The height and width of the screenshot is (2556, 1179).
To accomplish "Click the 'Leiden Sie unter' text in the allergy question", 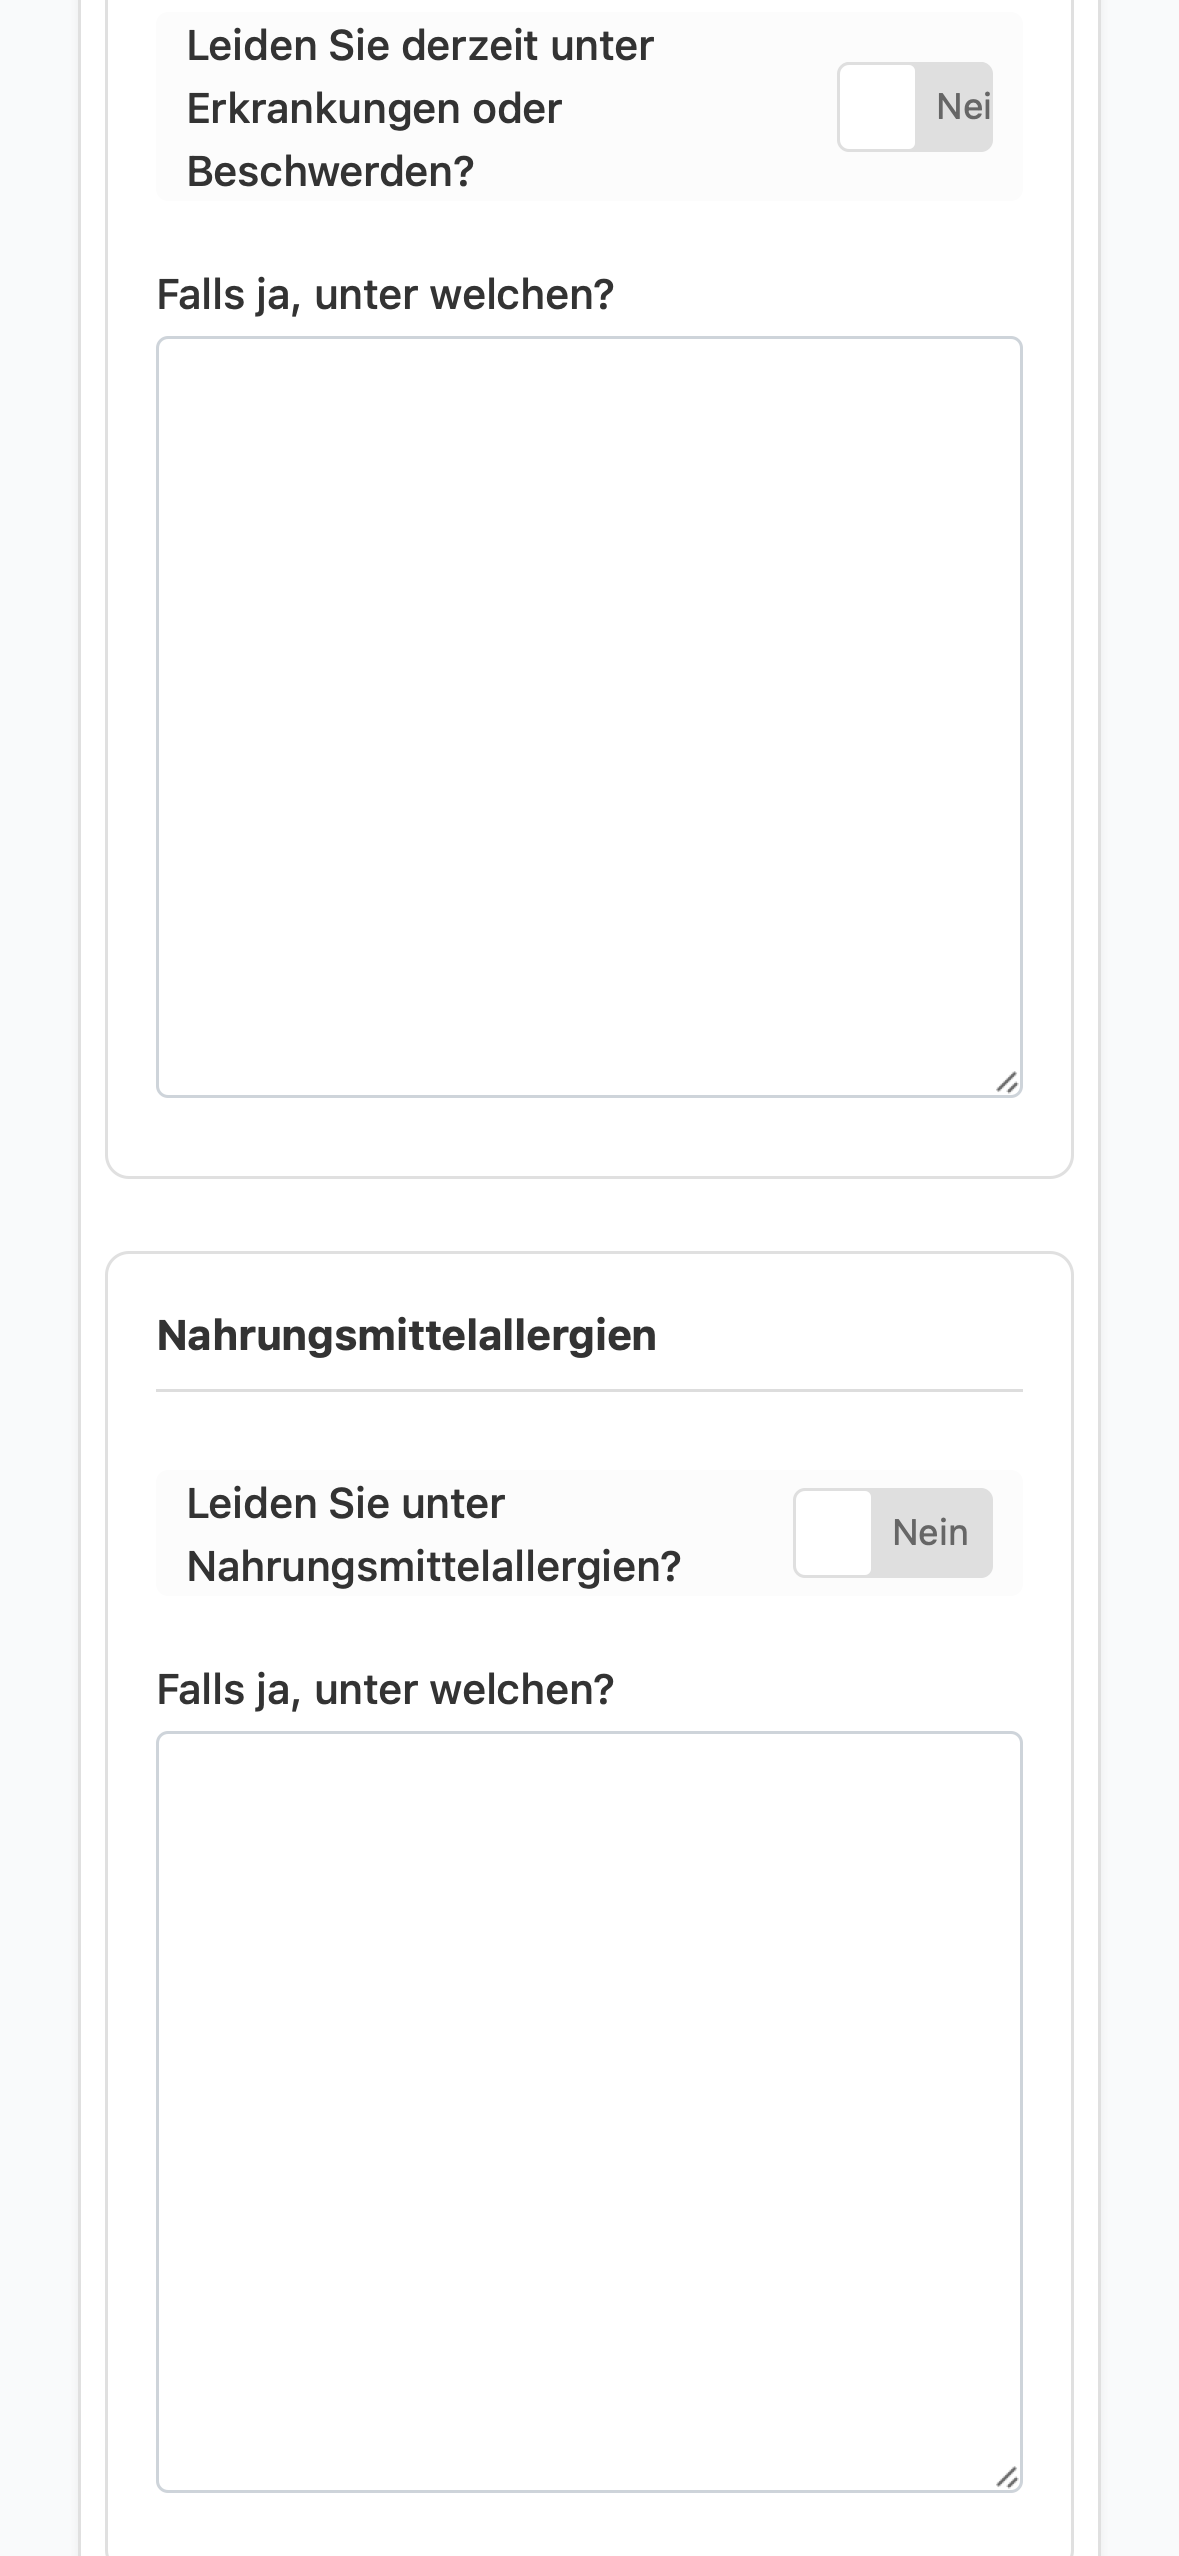I will point(346,1503).
